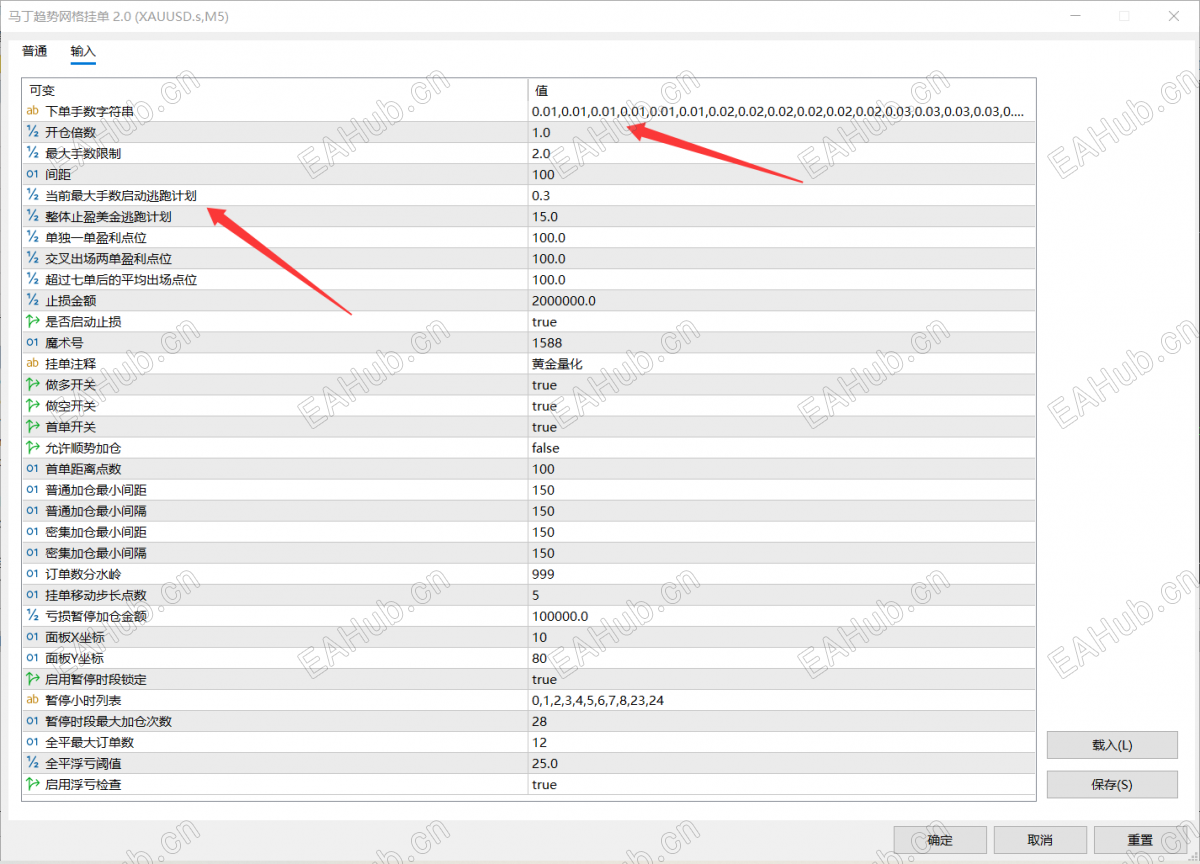
Task: Reset parameters with the 重置 button
Action: click(x=1140, y=840)
